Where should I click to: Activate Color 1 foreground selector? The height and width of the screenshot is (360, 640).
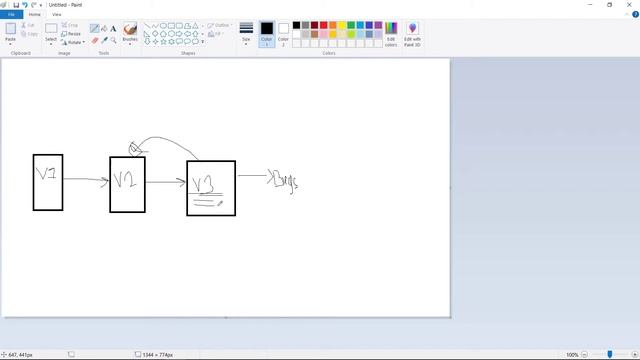coord(267,34)
